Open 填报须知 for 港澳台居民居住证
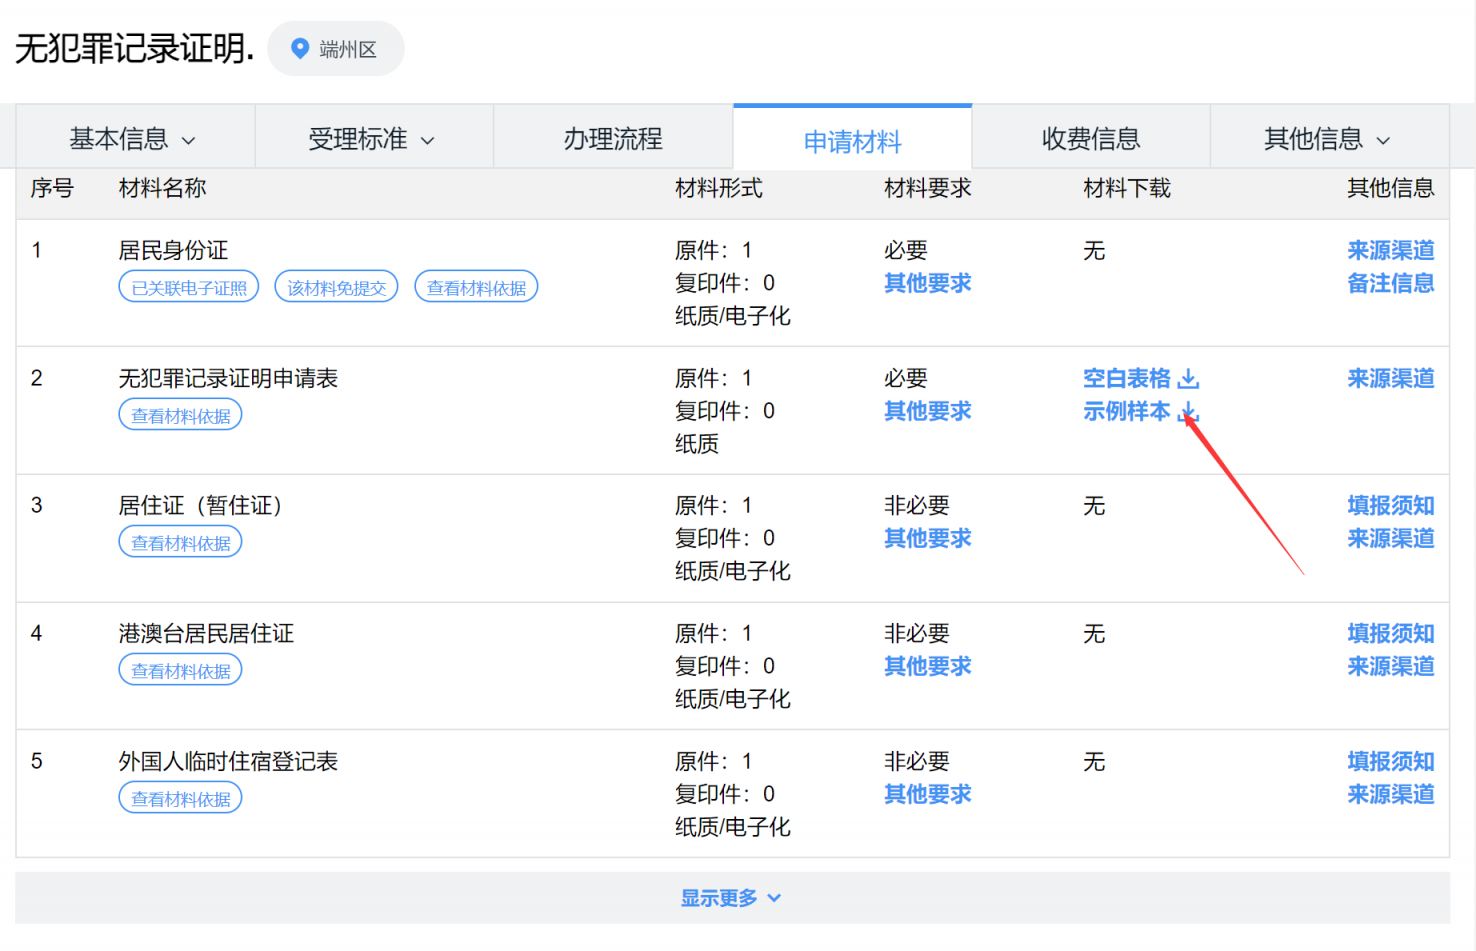 [x=1390, y=634]
